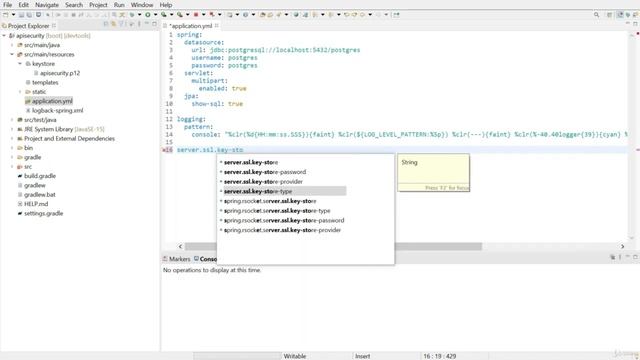The width and height of the screenshot is (640, 360).
Task: Click the magnifier Search icon at the toolbar's right end
Action: point(596,15)
